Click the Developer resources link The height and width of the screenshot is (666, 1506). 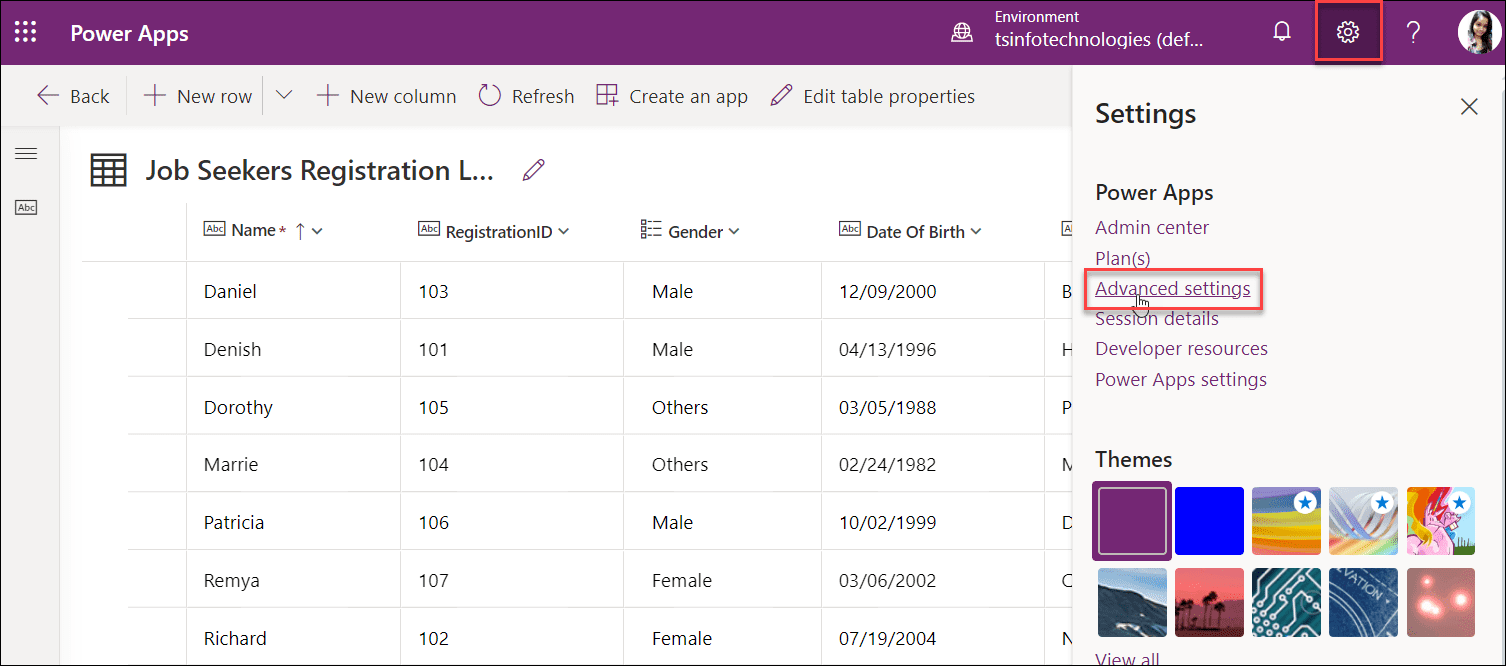click(1181, 348)
